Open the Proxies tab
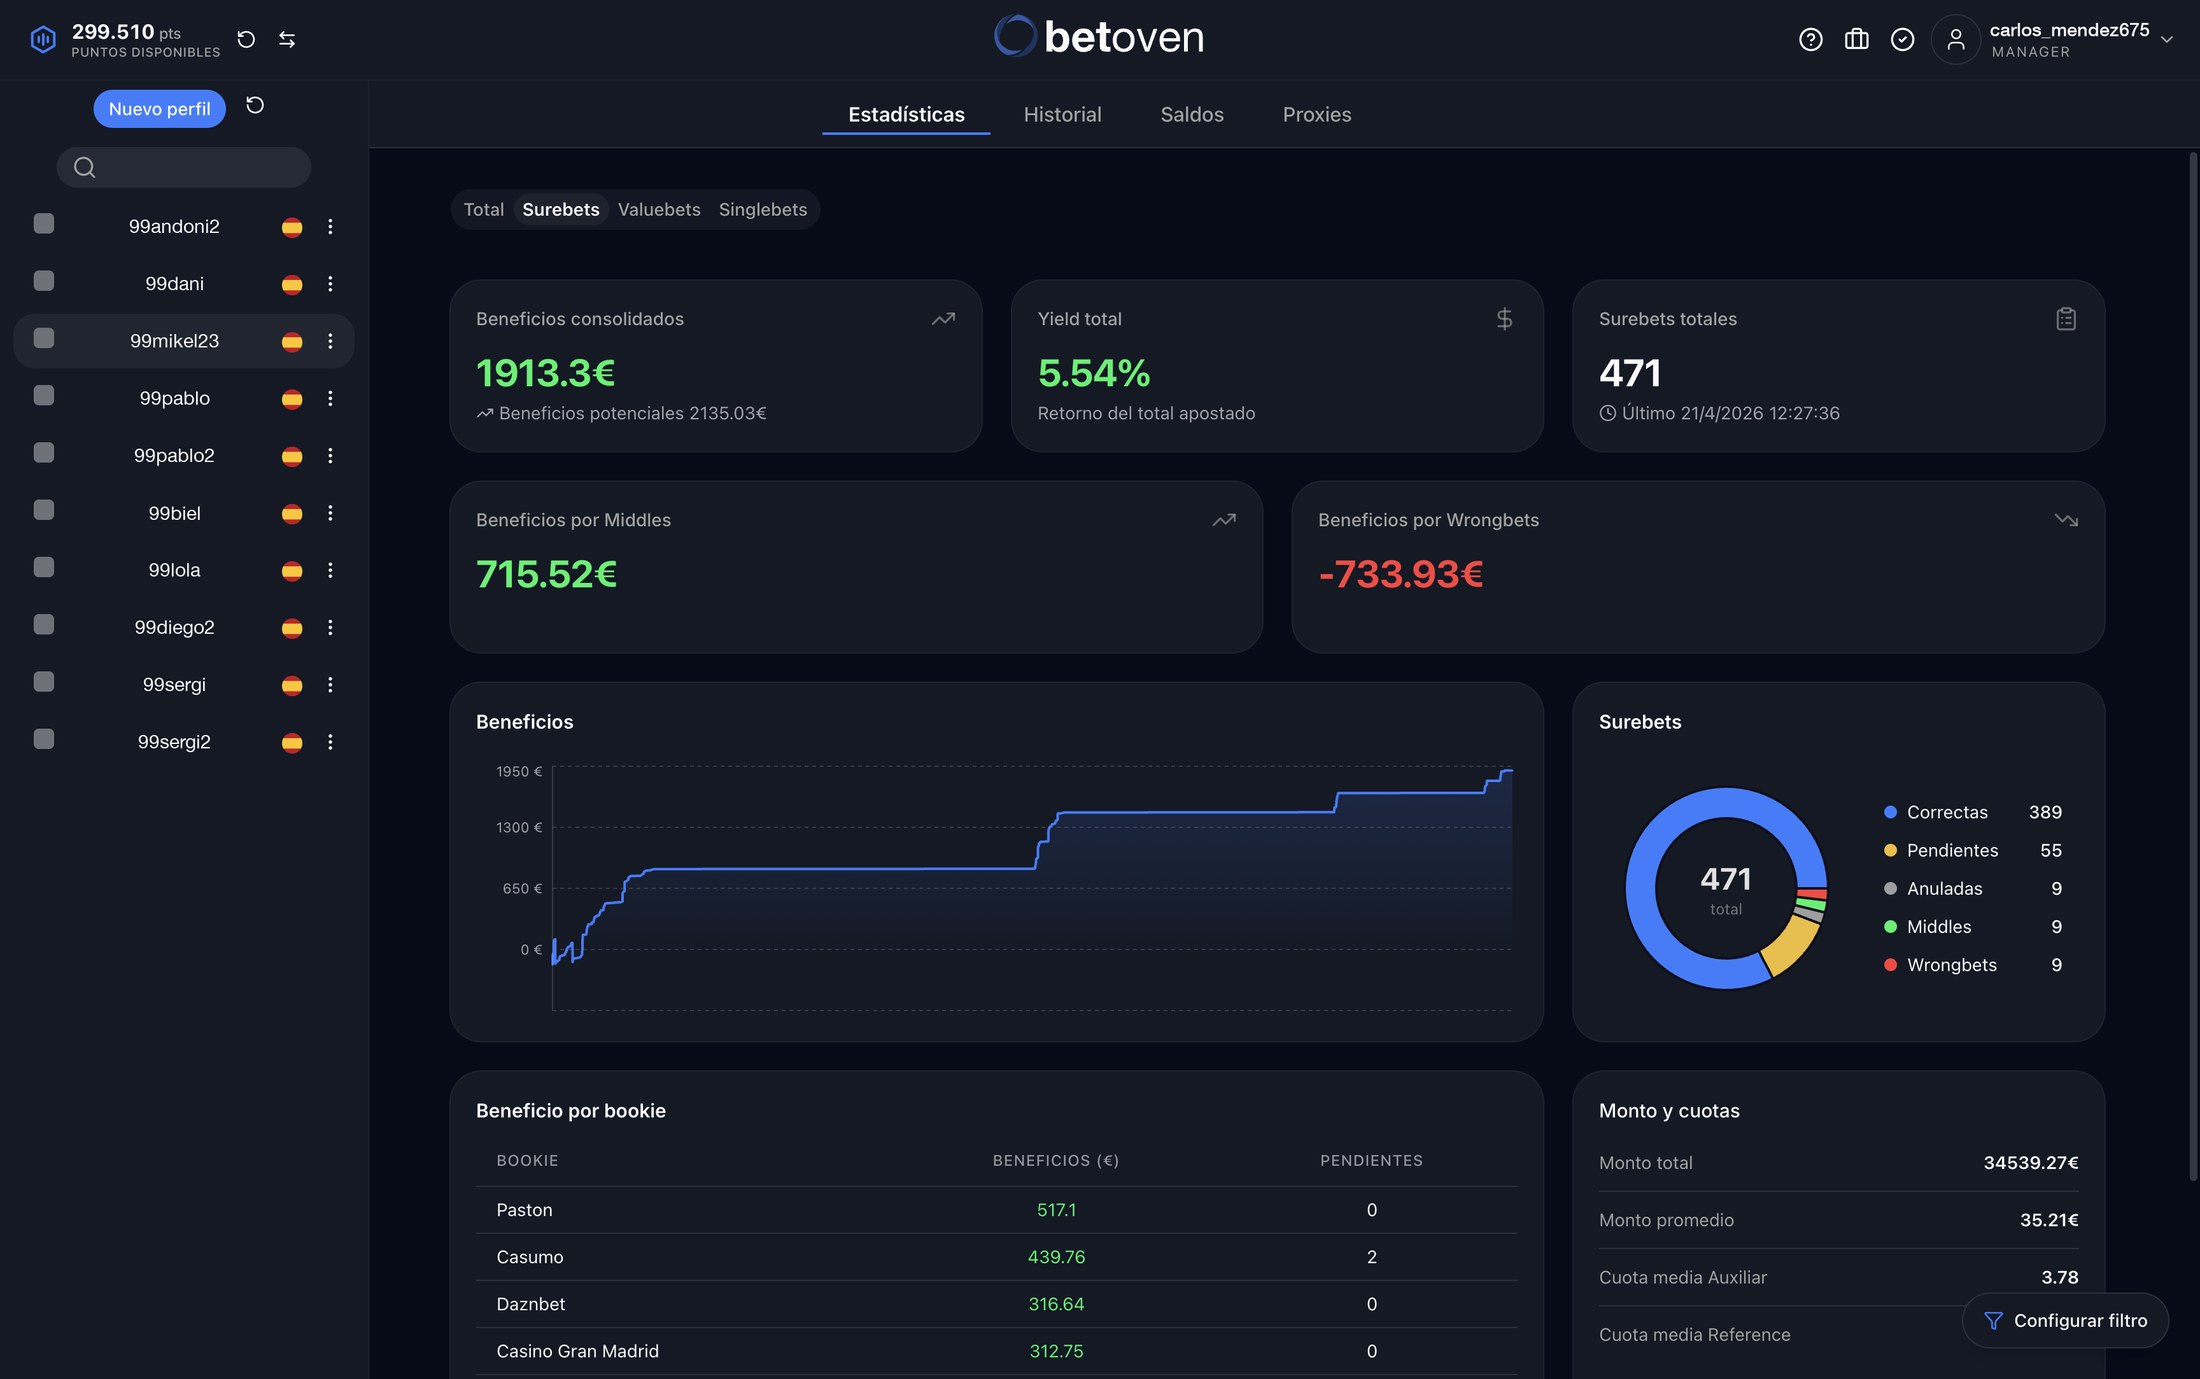The image size is (2200, 1379). [1317, 114]
